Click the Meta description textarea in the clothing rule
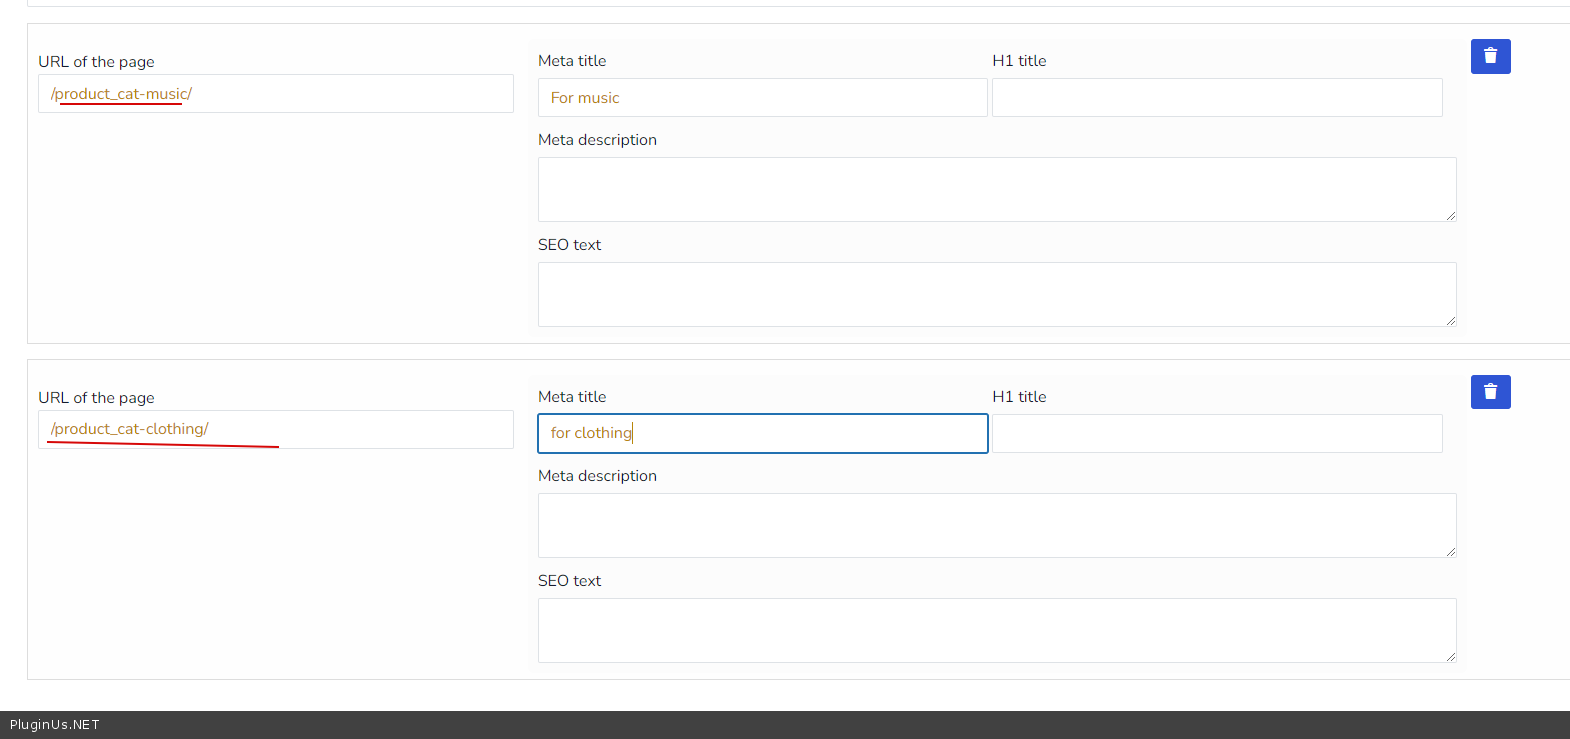The height and width of the screenshot is (739, 1570). tap(996, 525)
